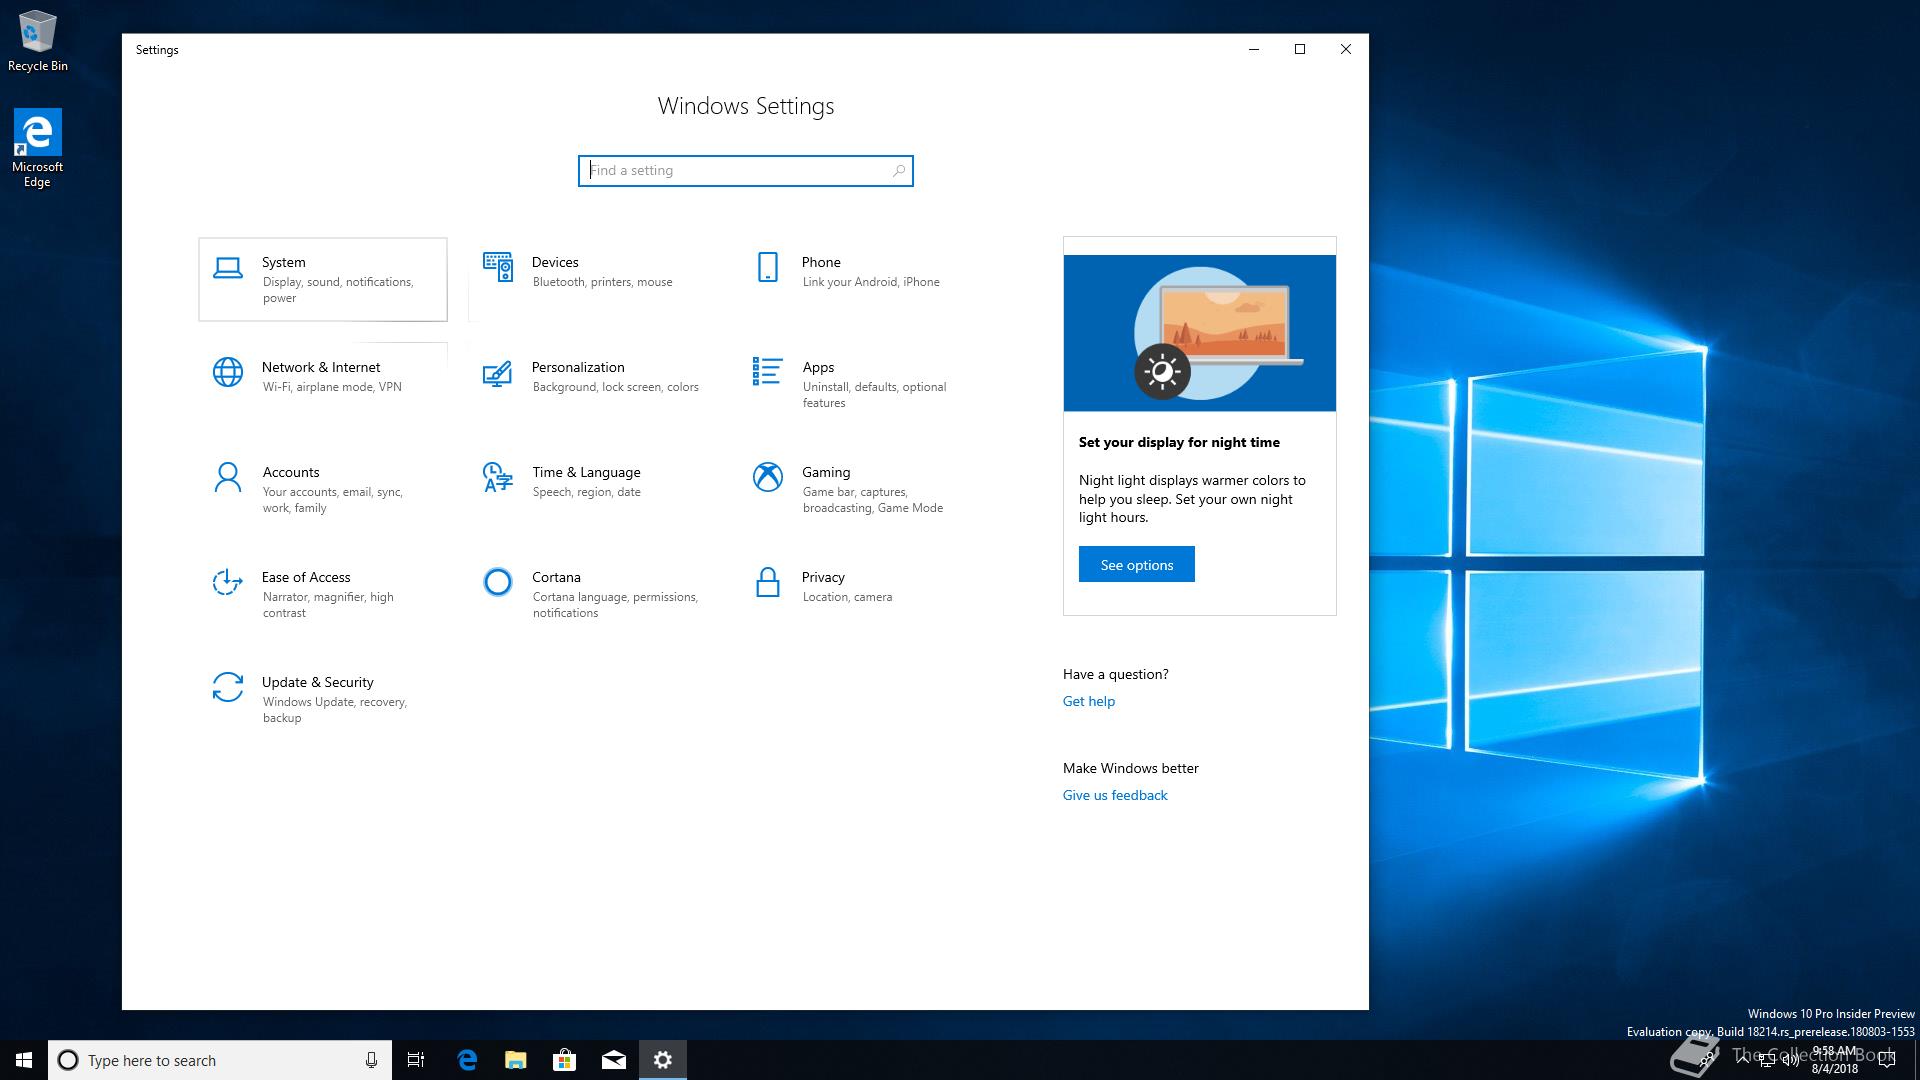This screenshot has height=1080, width=1920.
Task: Select Settings gear in taskbar
Action: point(663,1060)
